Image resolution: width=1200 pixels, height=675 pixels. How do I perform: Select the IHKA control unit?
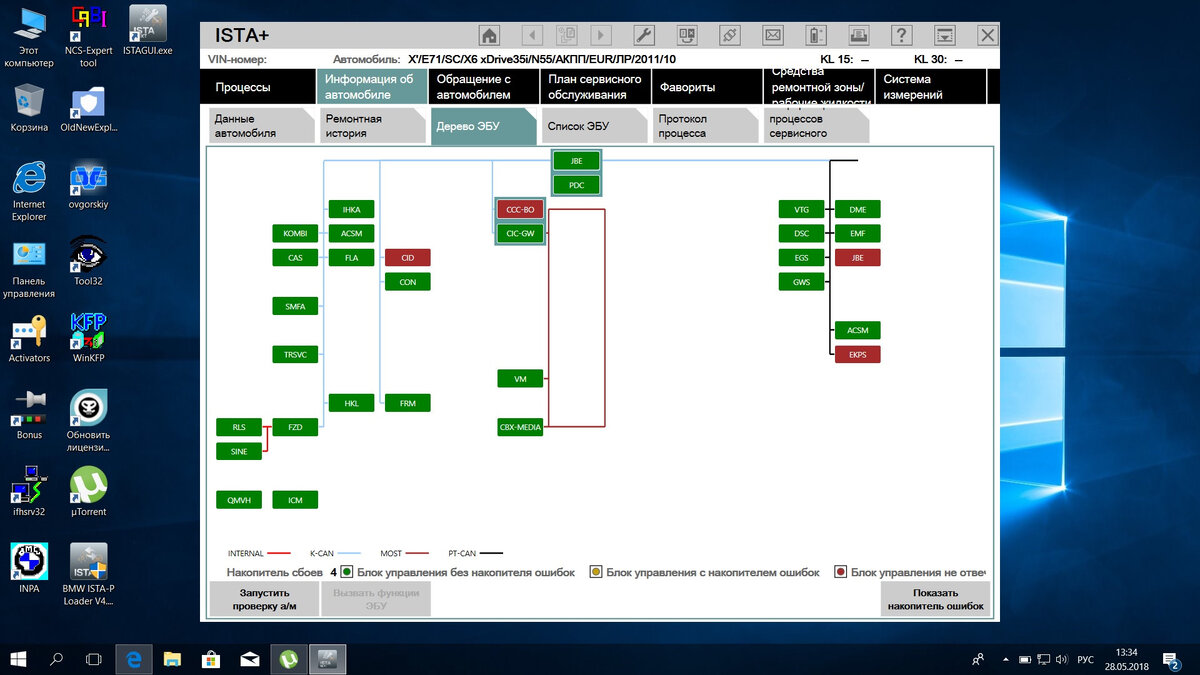tap(351, 209)
